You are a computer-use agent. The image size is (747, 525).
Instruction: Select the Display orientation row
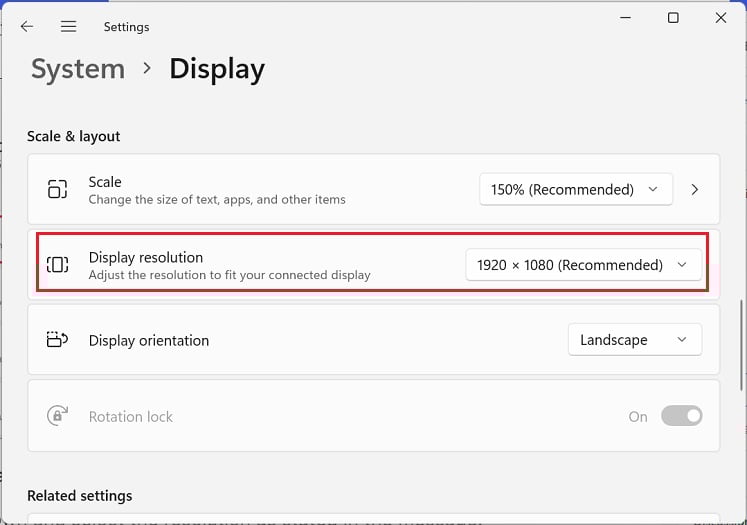tap(300, 340)
